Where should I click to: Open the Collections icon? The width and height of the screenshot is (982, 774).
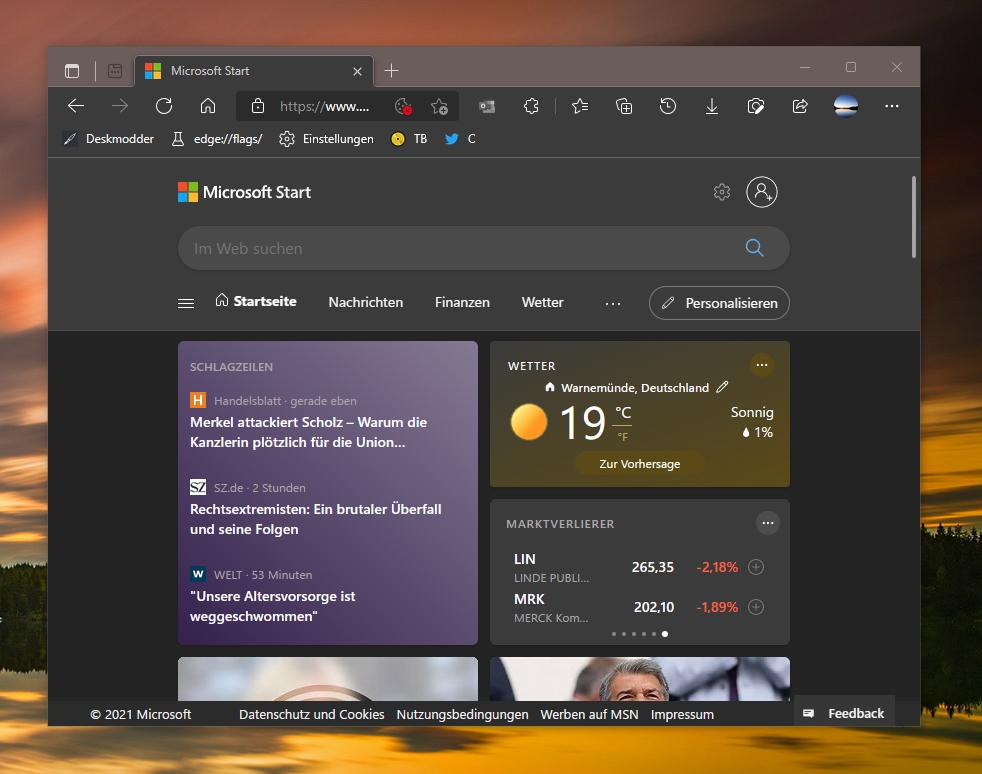(624, 106)
